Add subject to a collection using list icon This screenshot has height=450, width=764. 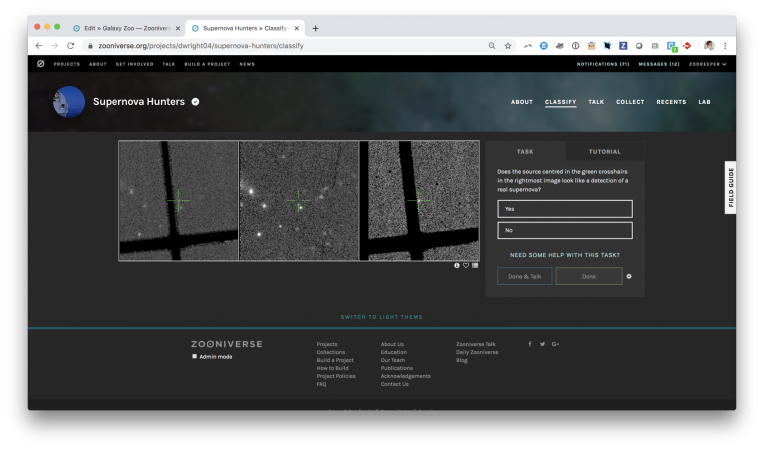(475, 266)
